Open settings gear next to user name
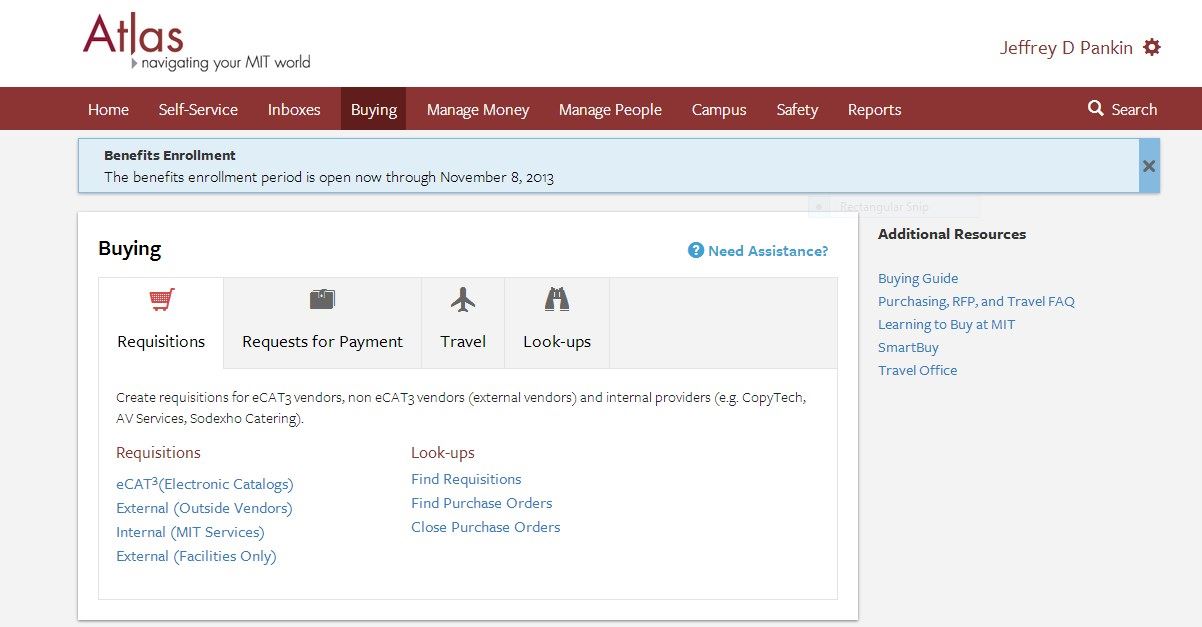The image size is (1202, 627). pyautogui.click(x=1152, y=47)
